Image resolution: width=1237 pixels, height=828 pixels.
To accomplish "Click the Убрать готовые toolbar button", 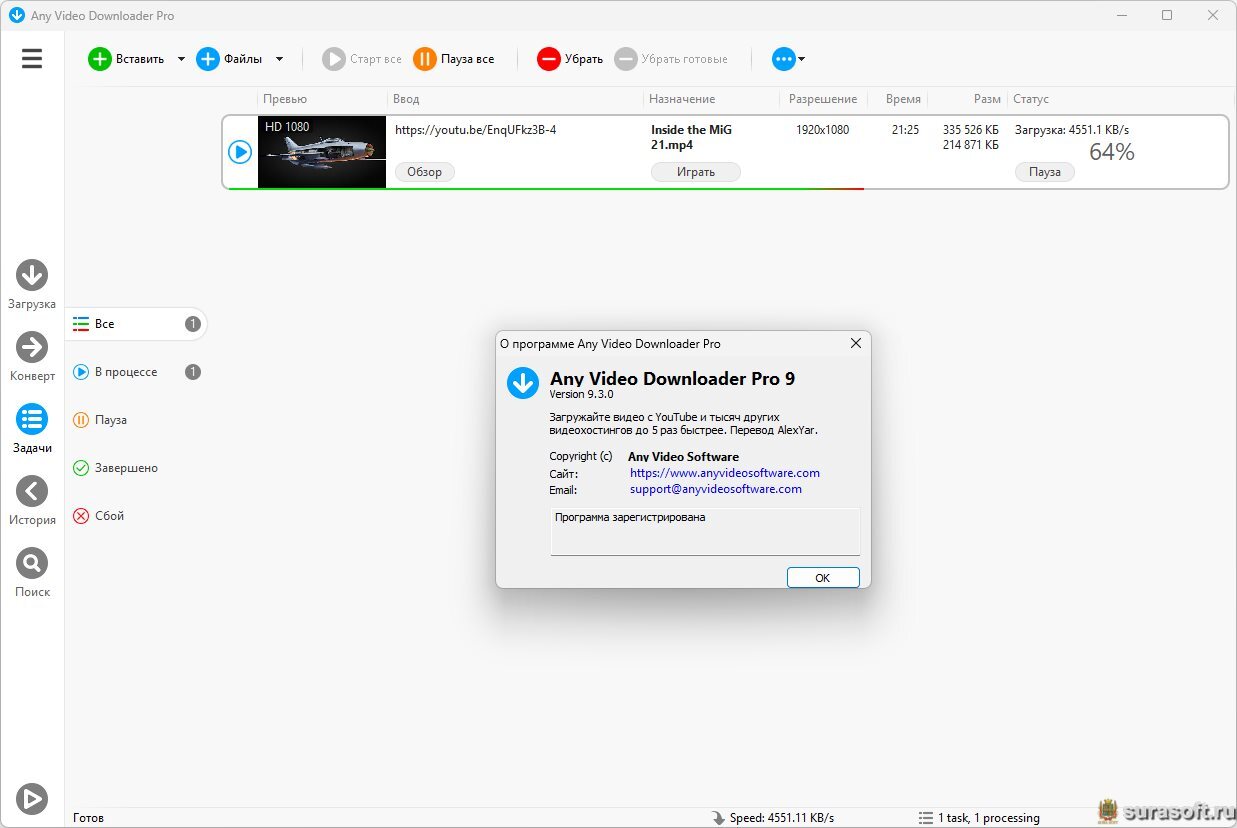I will [671, 59].
